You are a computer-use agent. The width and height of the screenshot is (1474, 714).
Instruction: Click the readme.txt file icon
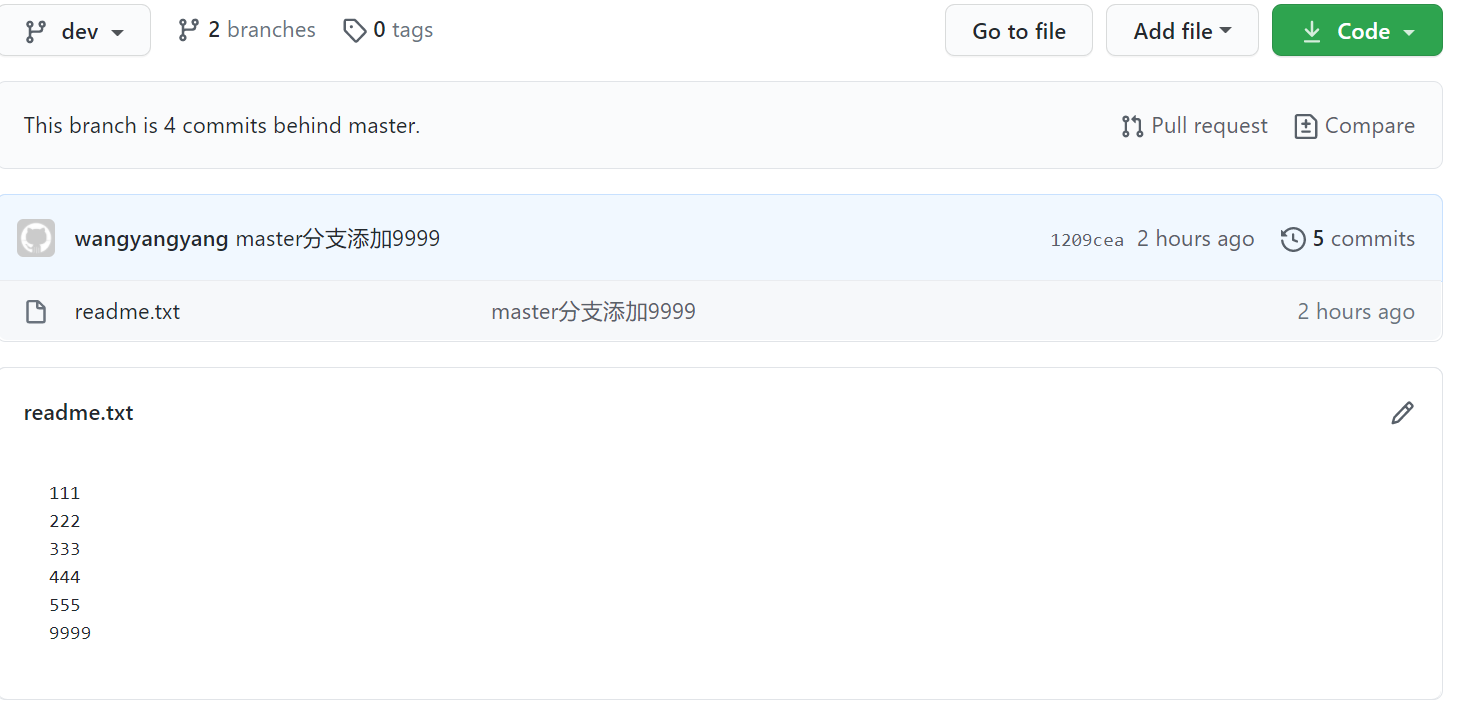tap(36, 312)
